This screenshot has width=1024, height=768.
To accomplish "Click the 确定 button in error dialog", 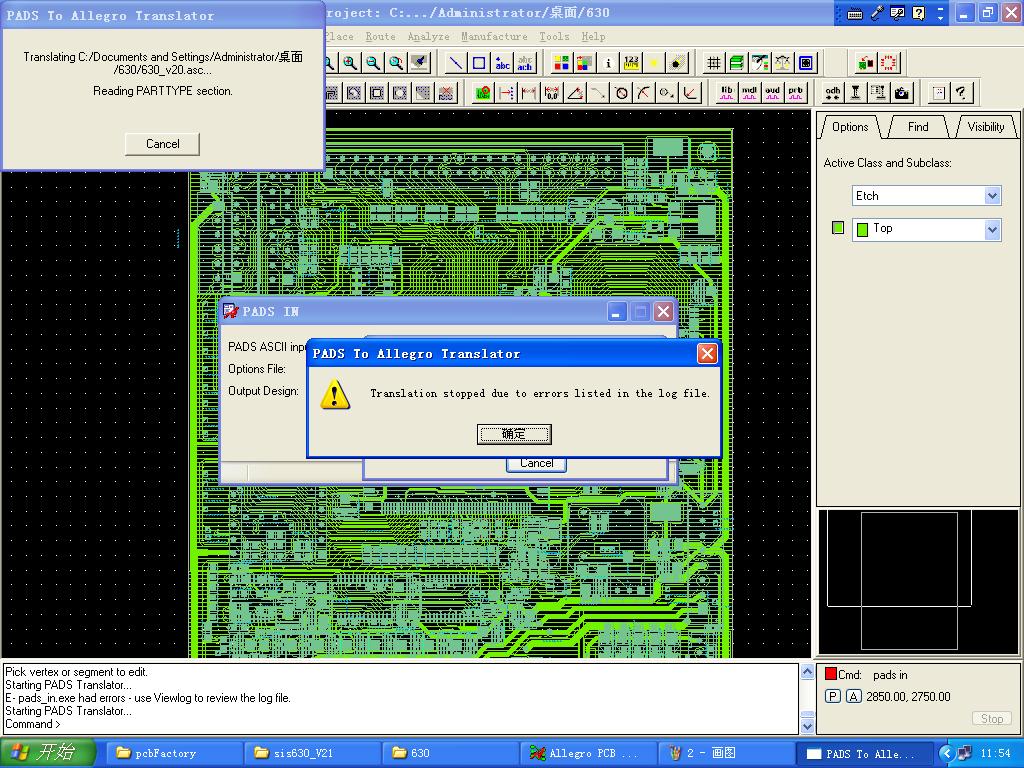I will 514,434.
